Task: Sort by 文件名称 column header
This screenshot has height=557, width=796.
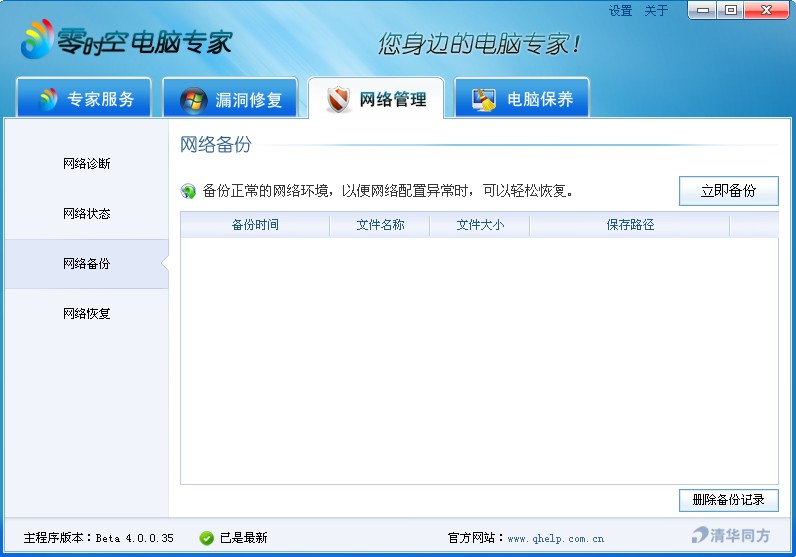Action: [380, 224]
